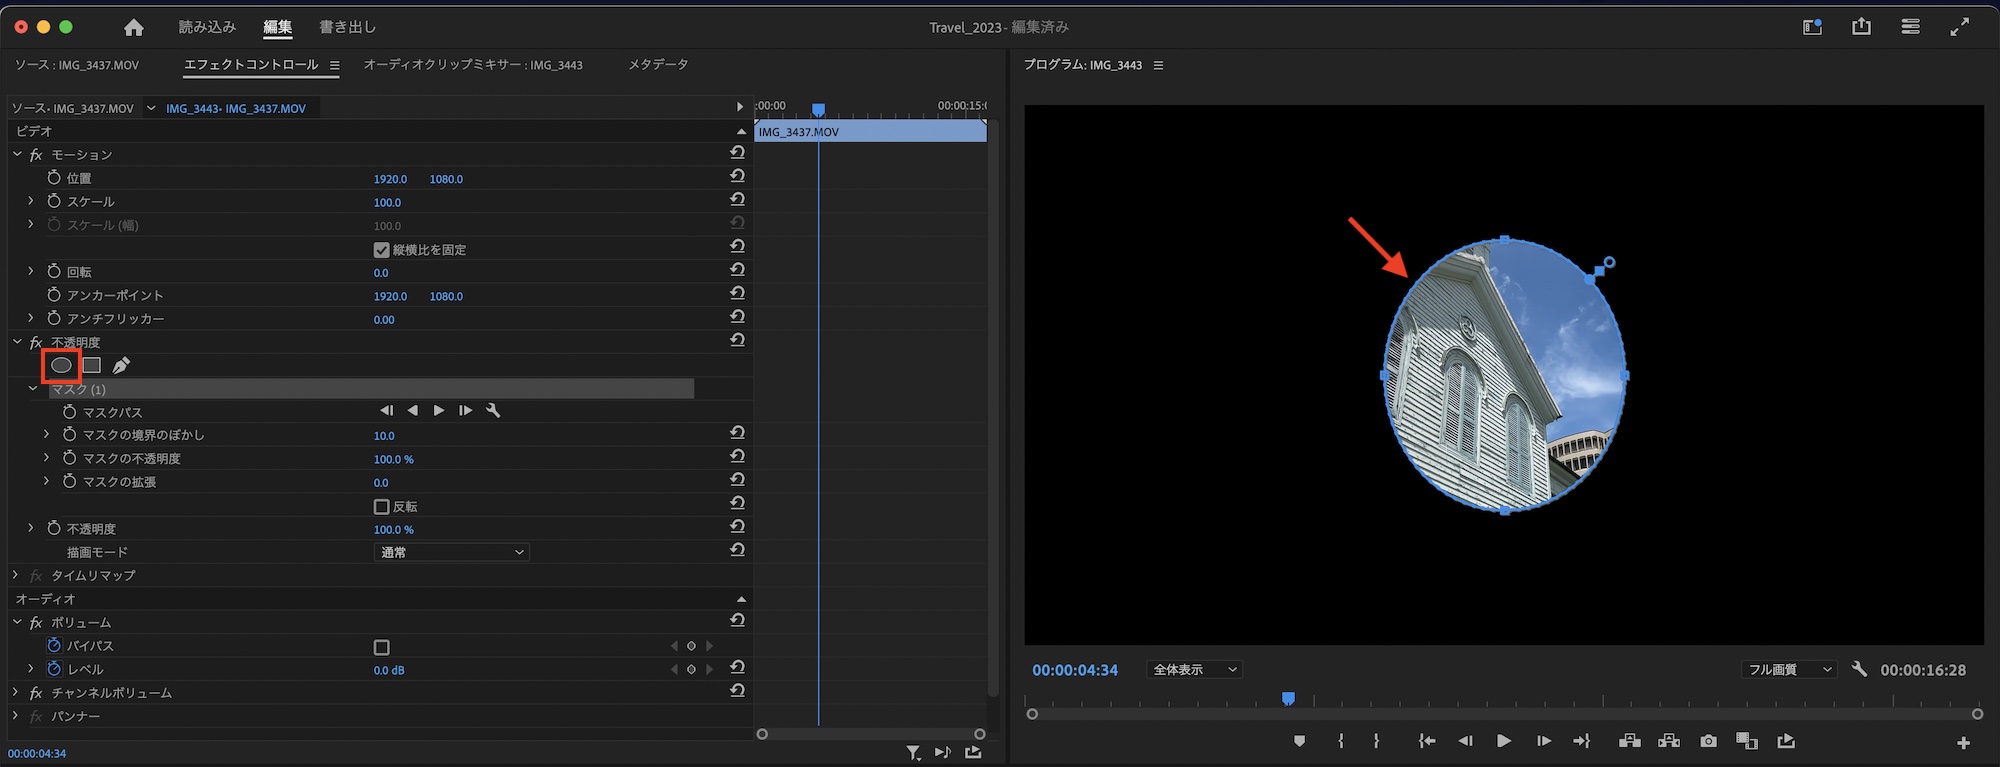Select the ellipse mask tool
Screen dimensions: 2000x767
[x=61, y=366]
